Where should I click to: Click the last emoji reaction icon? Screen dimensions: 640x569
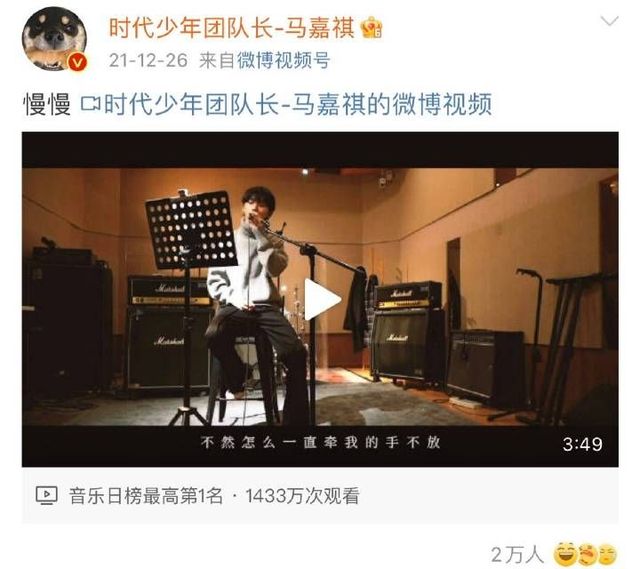pos(608,555)
